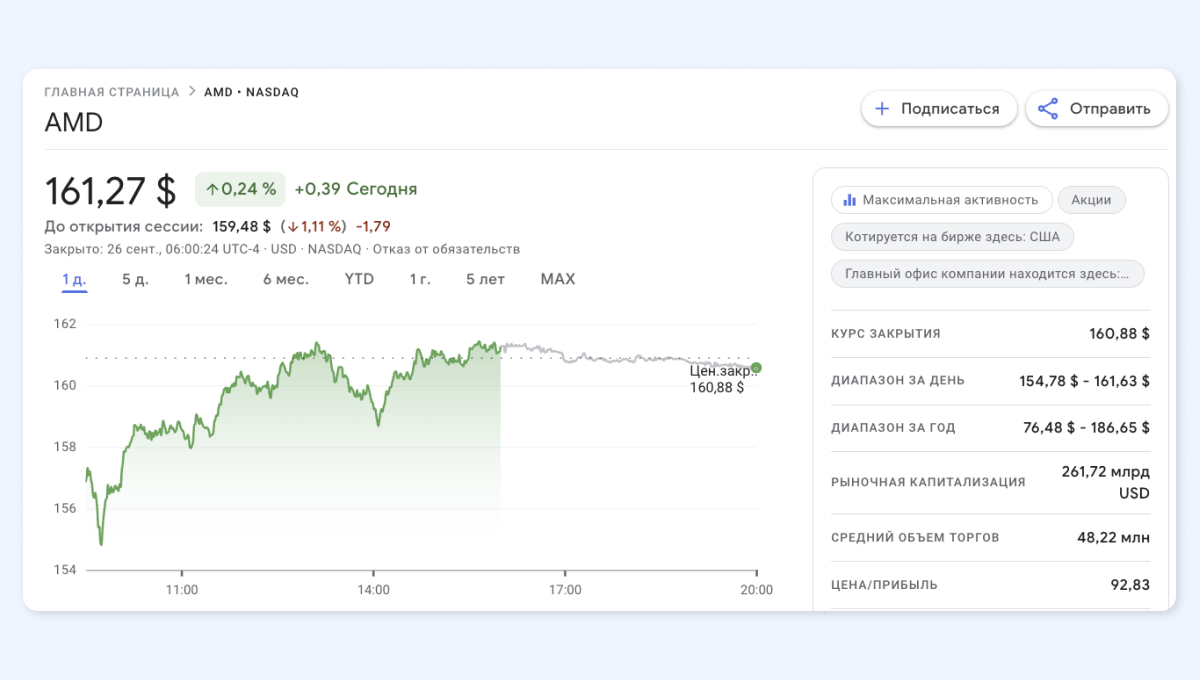Image resolution: width=1200 pixels, height=680 pixels.
Task: Click the green dot at chart end
Action: 756,368
